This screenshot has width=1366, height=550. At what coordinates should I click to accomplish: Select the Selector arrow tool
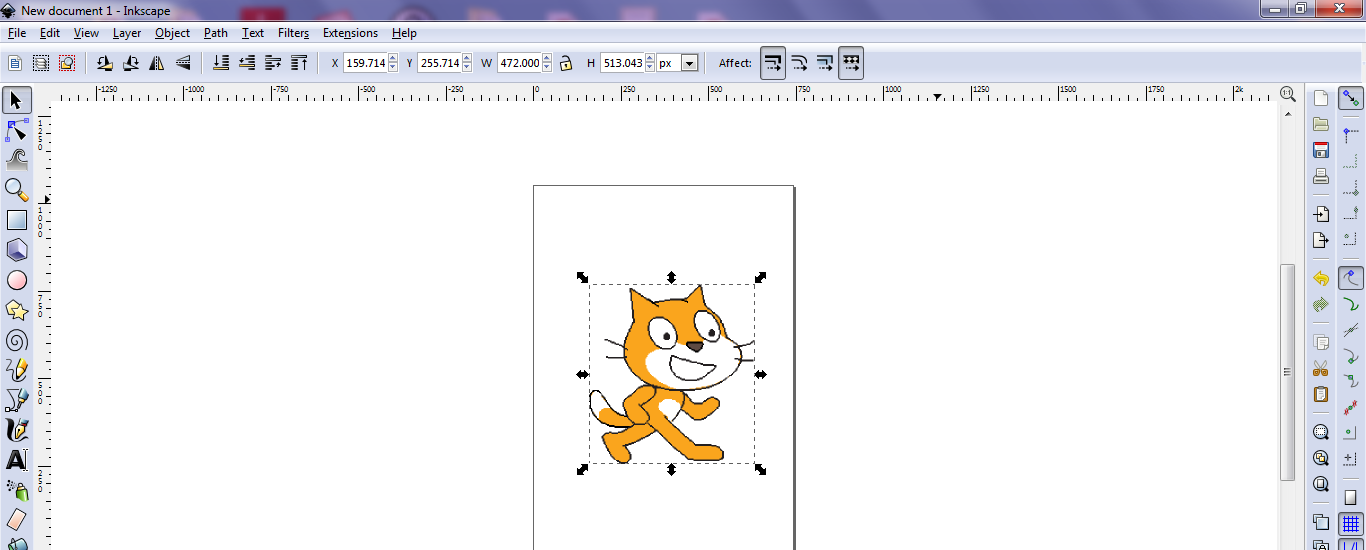[x=16, y=100]
